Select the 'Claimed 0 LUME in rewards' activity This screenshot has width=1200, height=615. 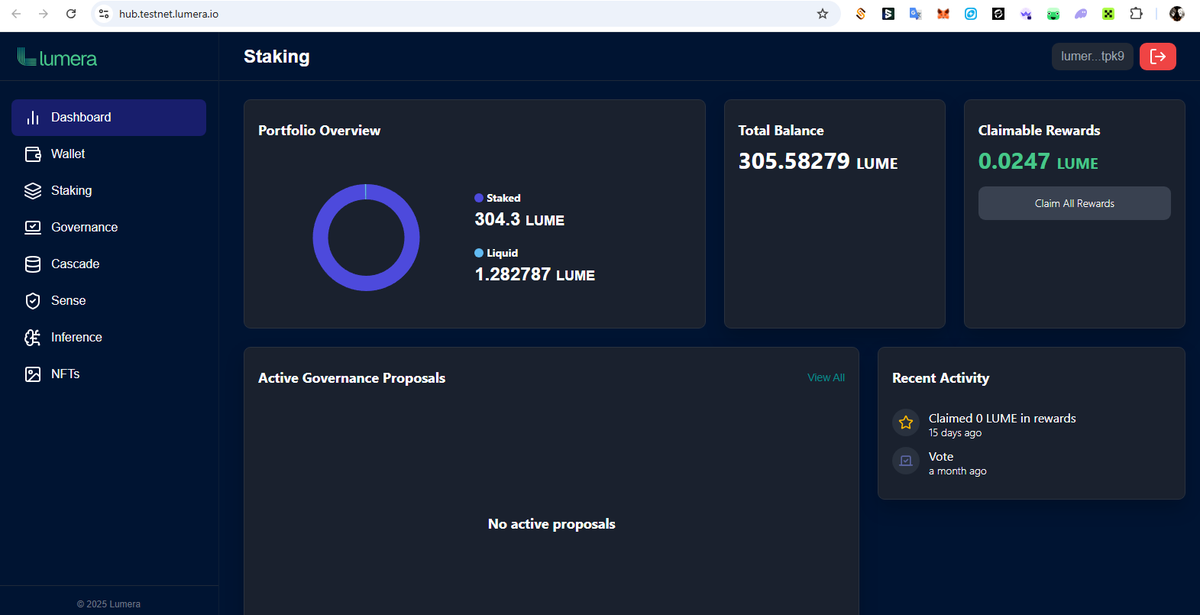[1002, 418]
